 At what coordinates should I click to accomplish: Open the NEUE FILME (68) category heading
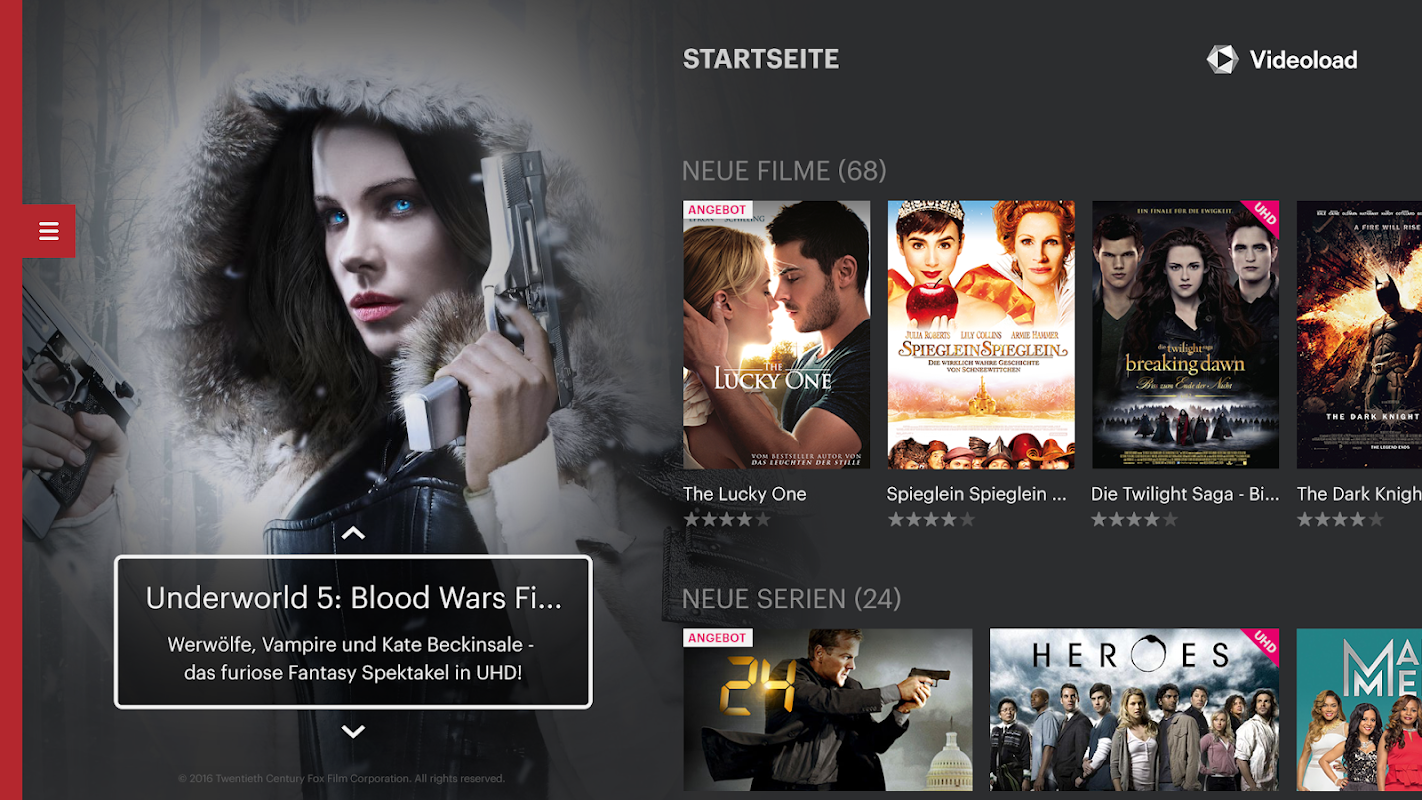(784, 171)
